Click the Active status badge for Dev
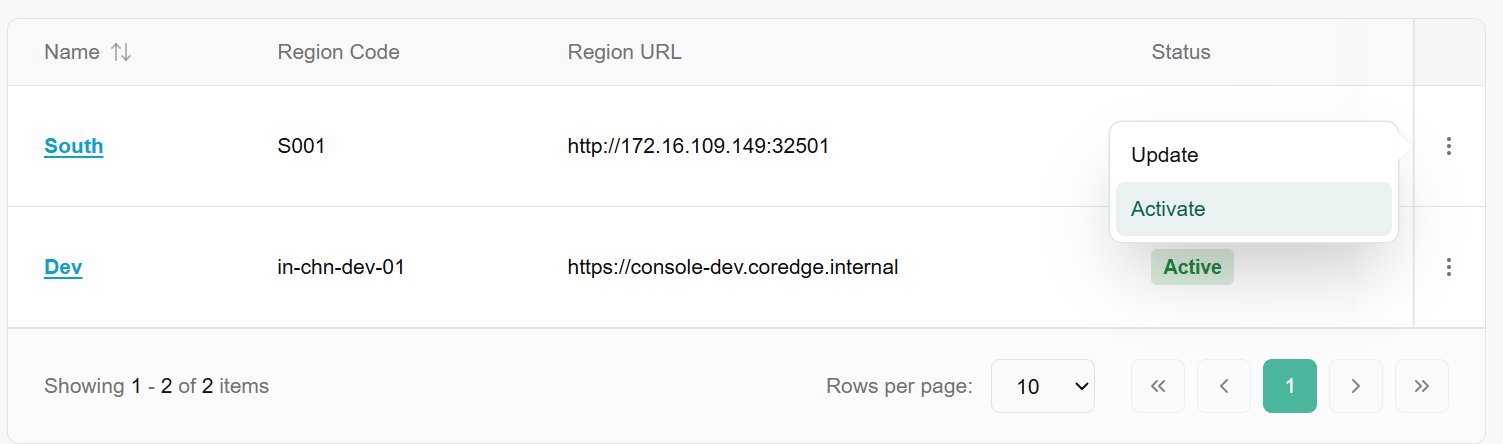1503x444 pixels. (1192, 267)
